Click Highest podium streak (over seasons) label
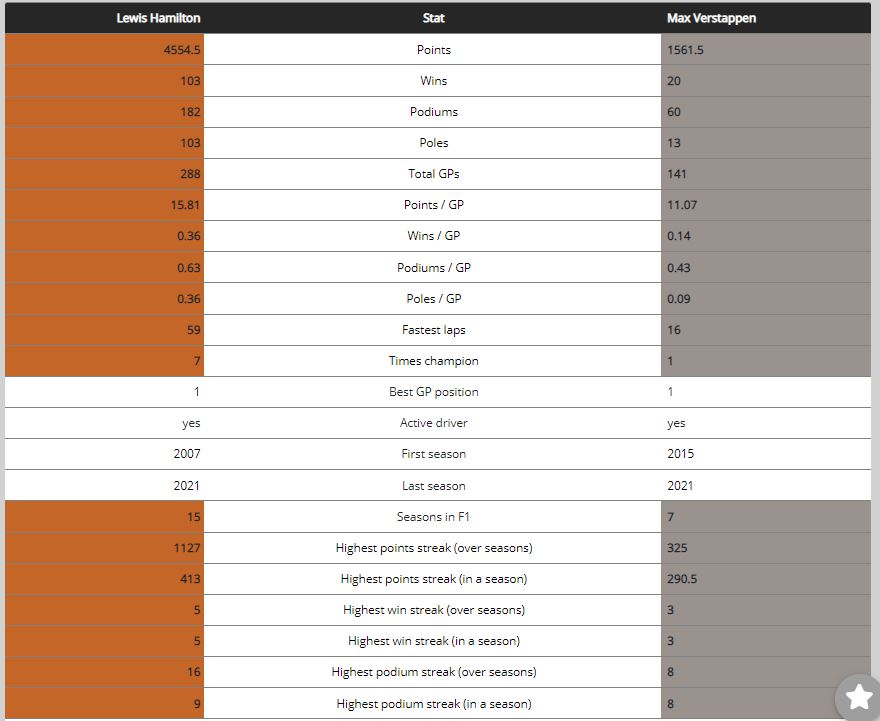The width and height of the screenshot is (880, 721). point(433,672)
